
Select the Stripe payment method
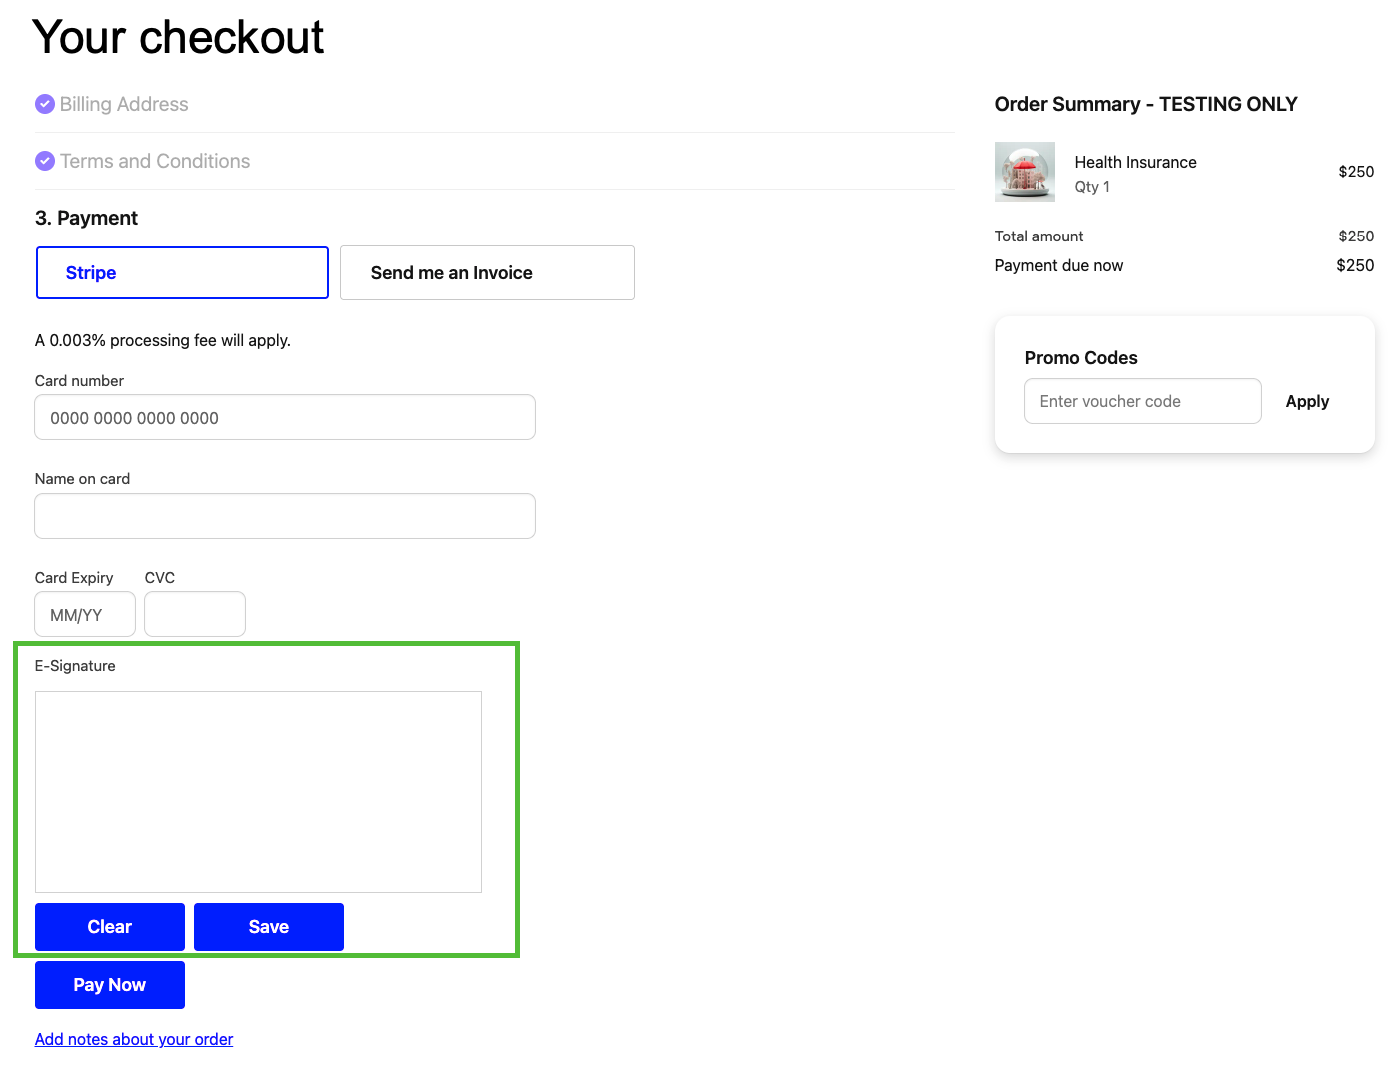[x=182, y=272]
